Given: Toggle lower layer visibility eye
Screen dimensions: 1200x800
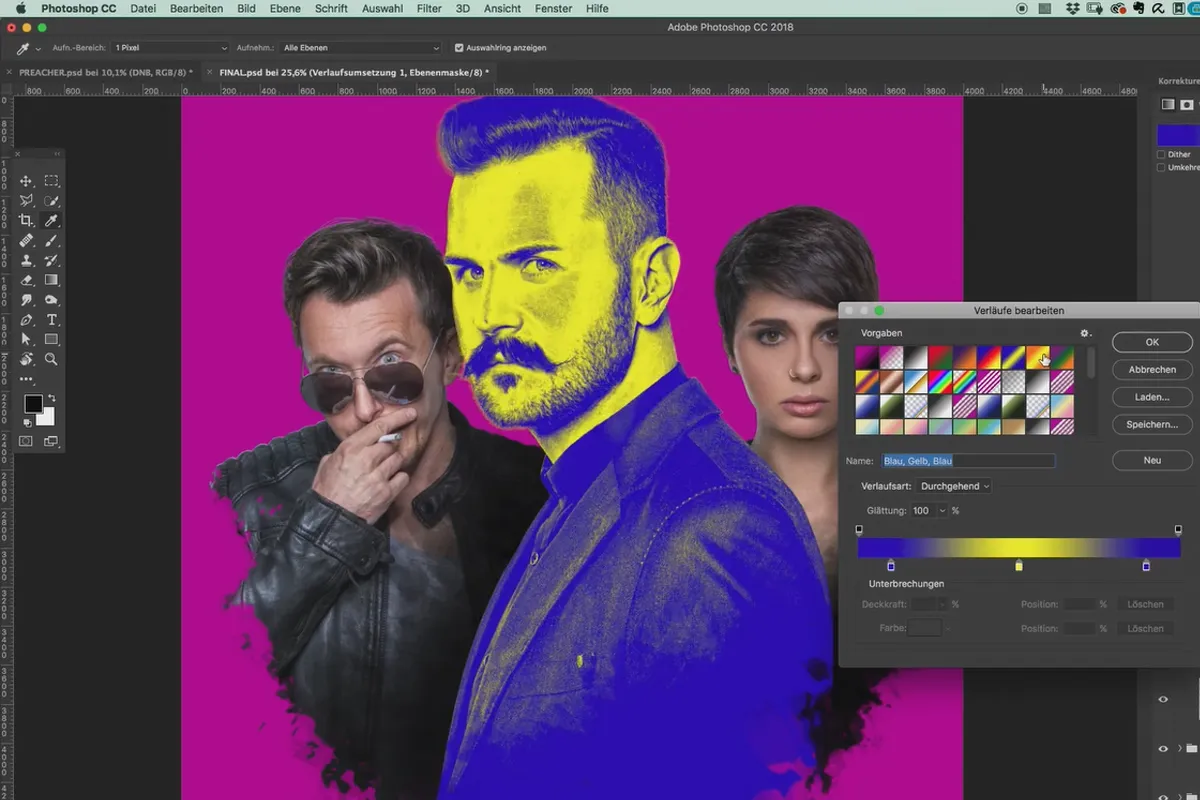Looking at the screenshot, I should click(1163, 748).
